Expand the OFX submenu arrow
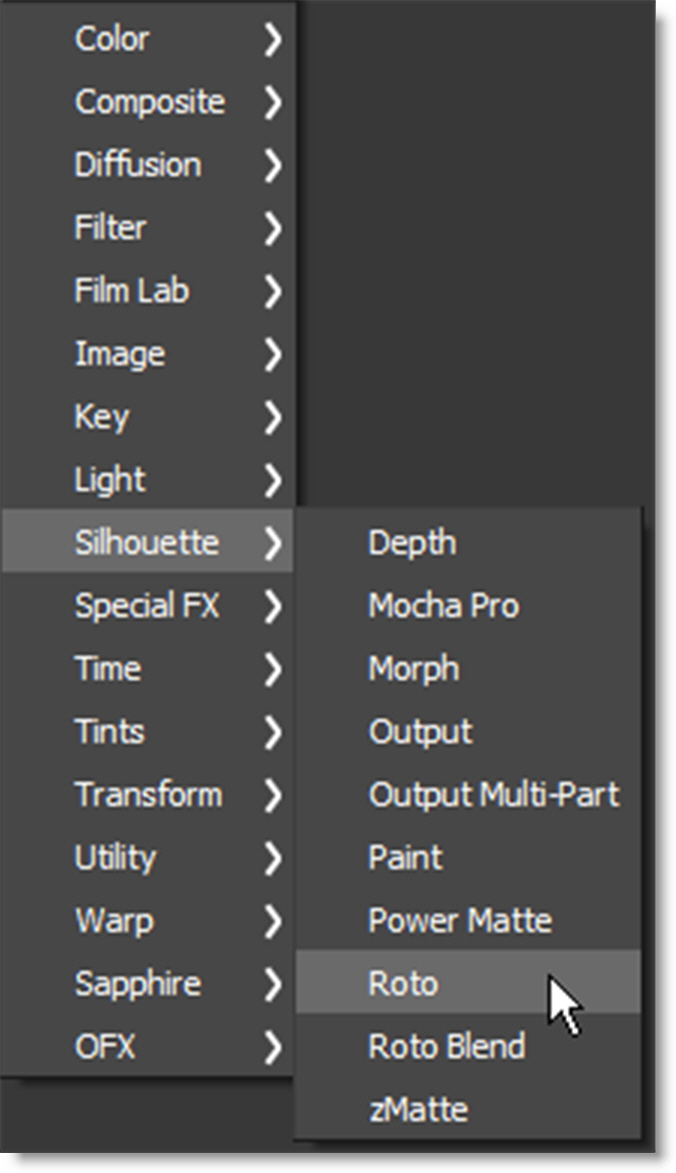 click(x=272, y=1048)
